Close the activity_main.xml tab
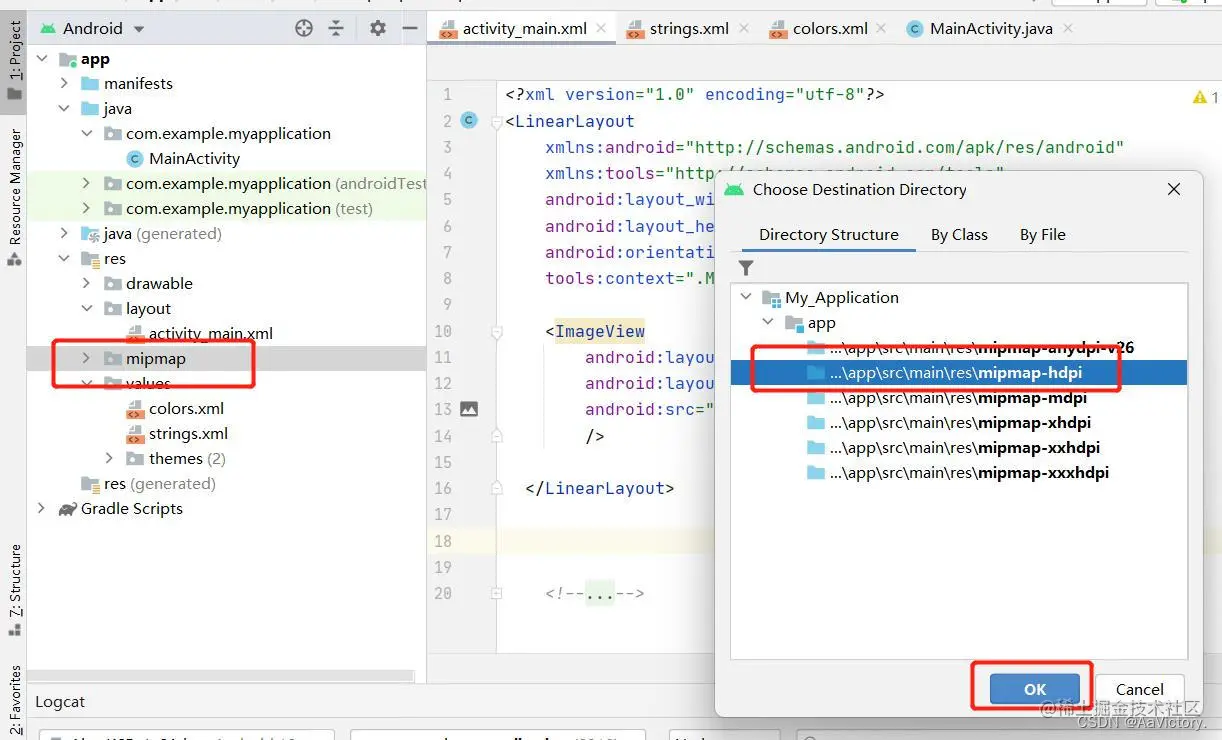The height and width of the screenshot is (740, 1222). pyautogui.click(x=601, y=28)
